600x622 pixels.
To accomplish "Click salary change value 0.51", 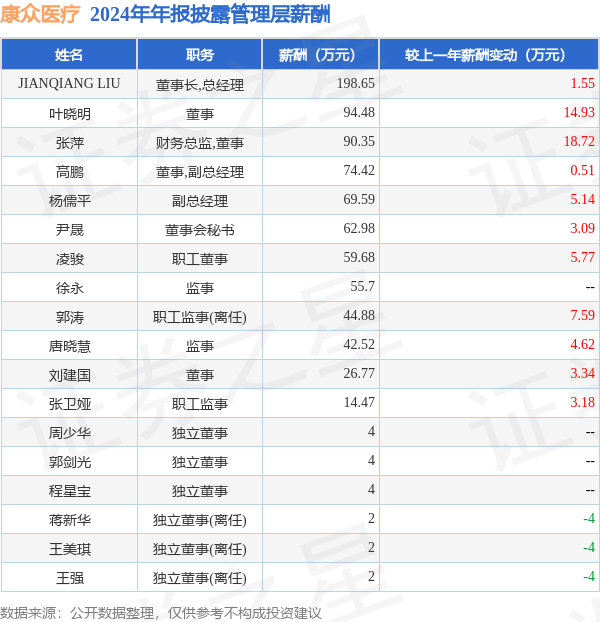I will coord(583,170).
